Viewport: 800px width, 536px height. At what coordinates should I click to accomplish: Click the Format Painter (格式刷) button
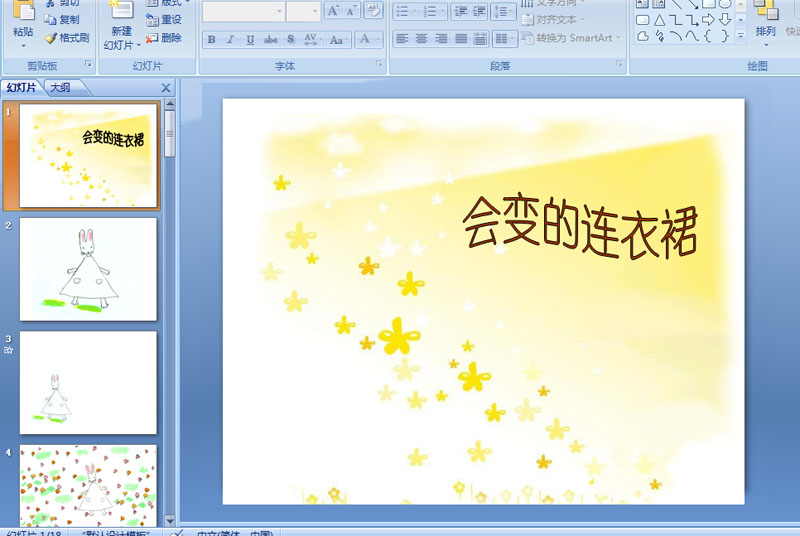(66, 38)
